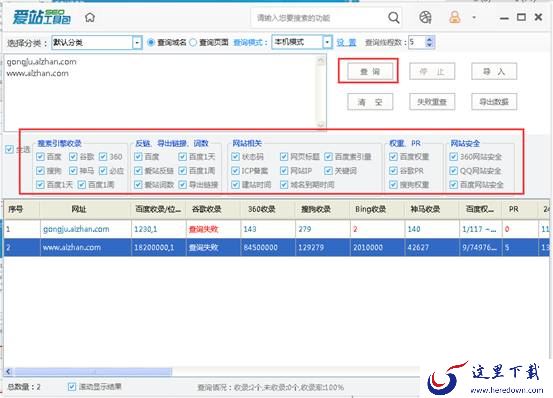Click the 停止 button
Screen dimensions: 553x398
432,72
